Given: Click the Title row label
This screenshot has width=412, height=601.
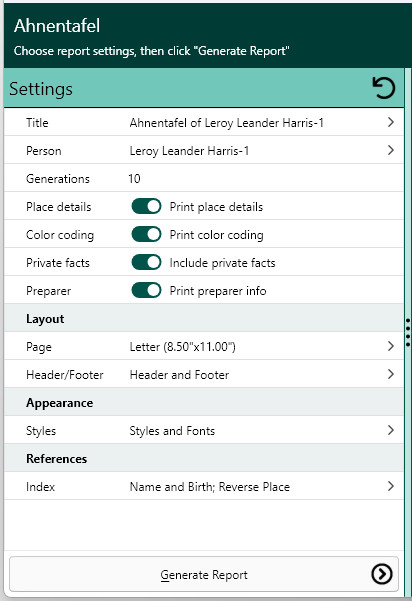Looking at the screenshot, I should click(37, 123).
